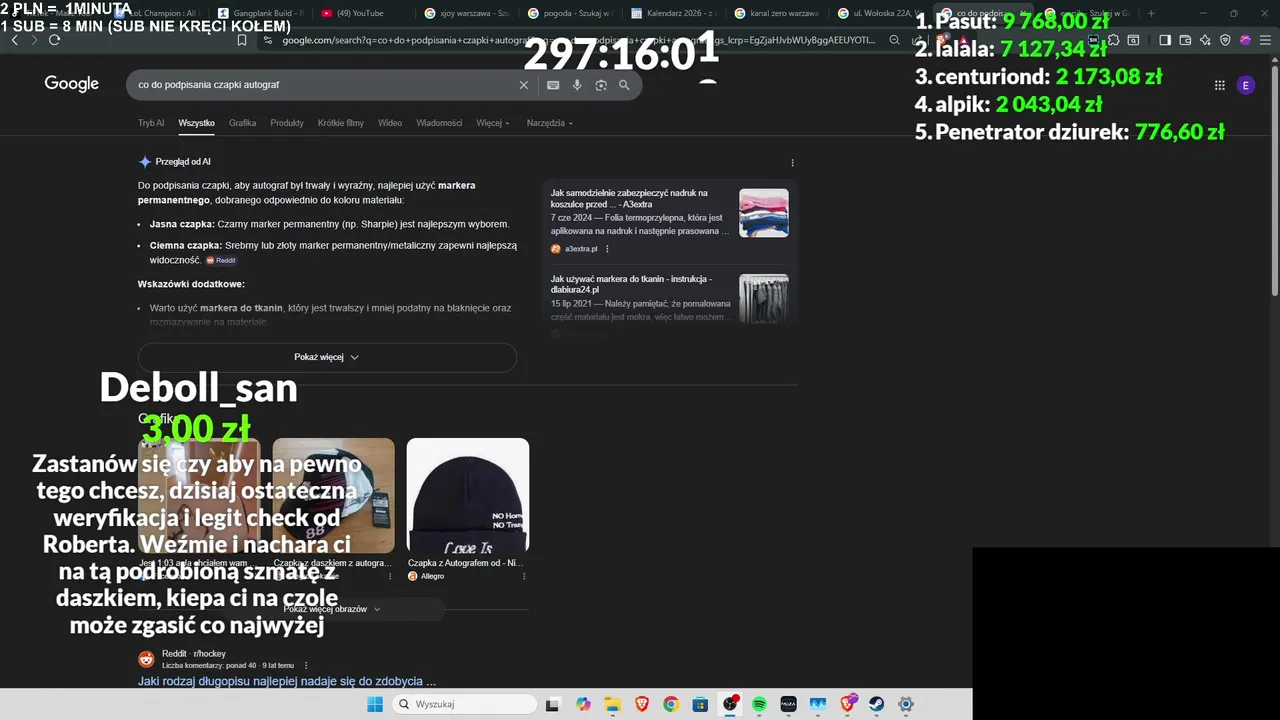
Task: Click the Windows taskbar 'Wyszukaj' search box
Action: coord(463,704)
